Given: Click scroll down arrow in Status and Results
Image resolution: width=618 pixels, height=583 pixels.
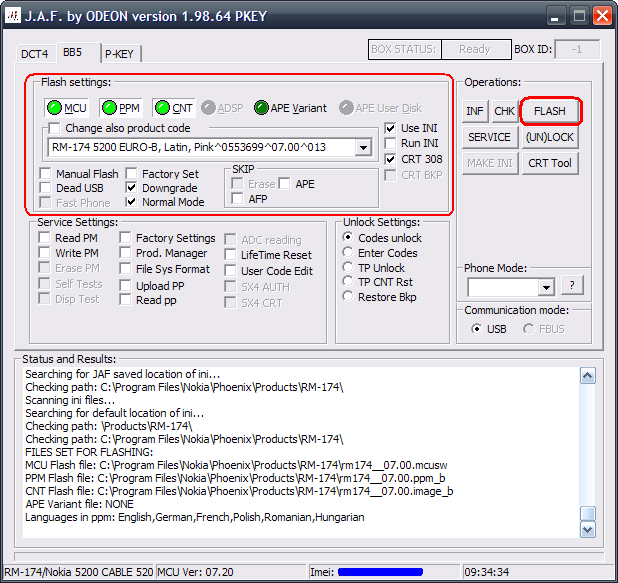Looking at the screenshot, I should click(588, 529).
